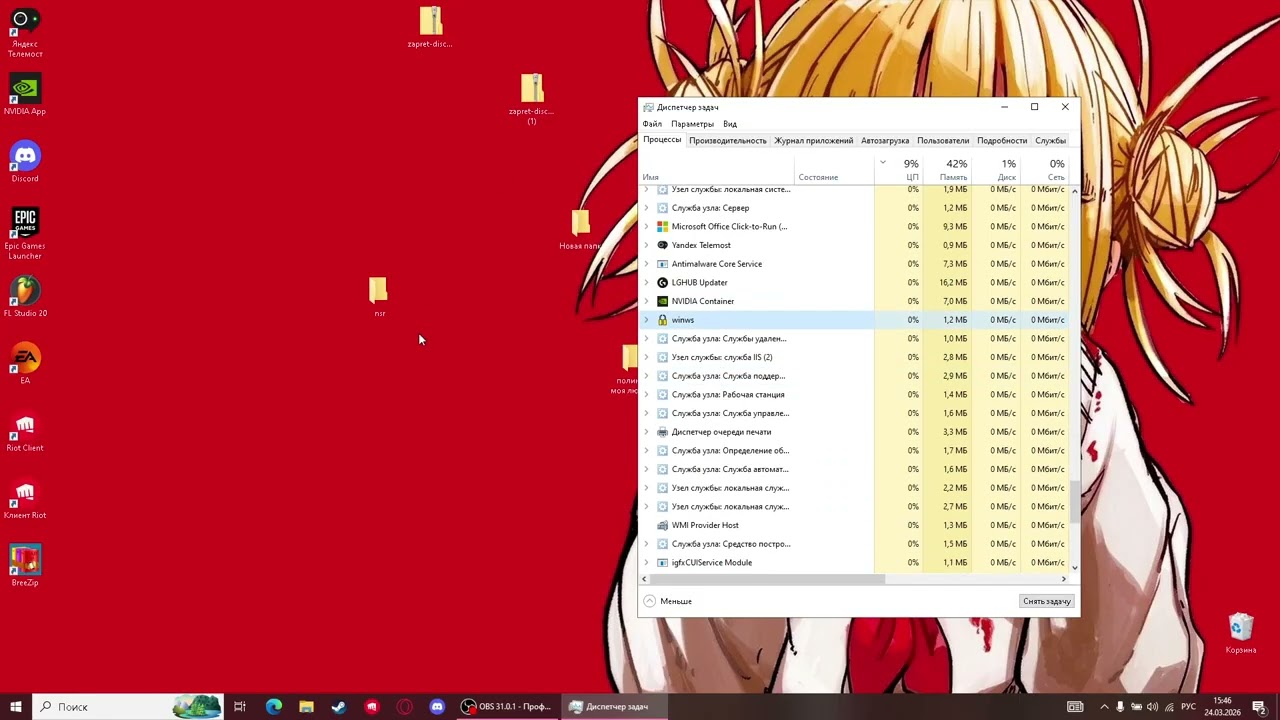Image resolution: width=1280 pixels, height=720 pixels.
Task: Expand the winws process row
Action: click(646, 320)
